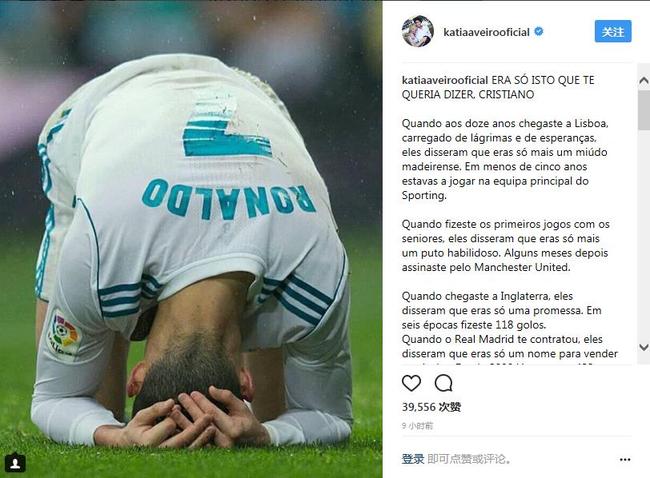Click the paragraph mentioning Manchester United
The width and height of the screenshot is (650, 478).
tap(505, 246)
